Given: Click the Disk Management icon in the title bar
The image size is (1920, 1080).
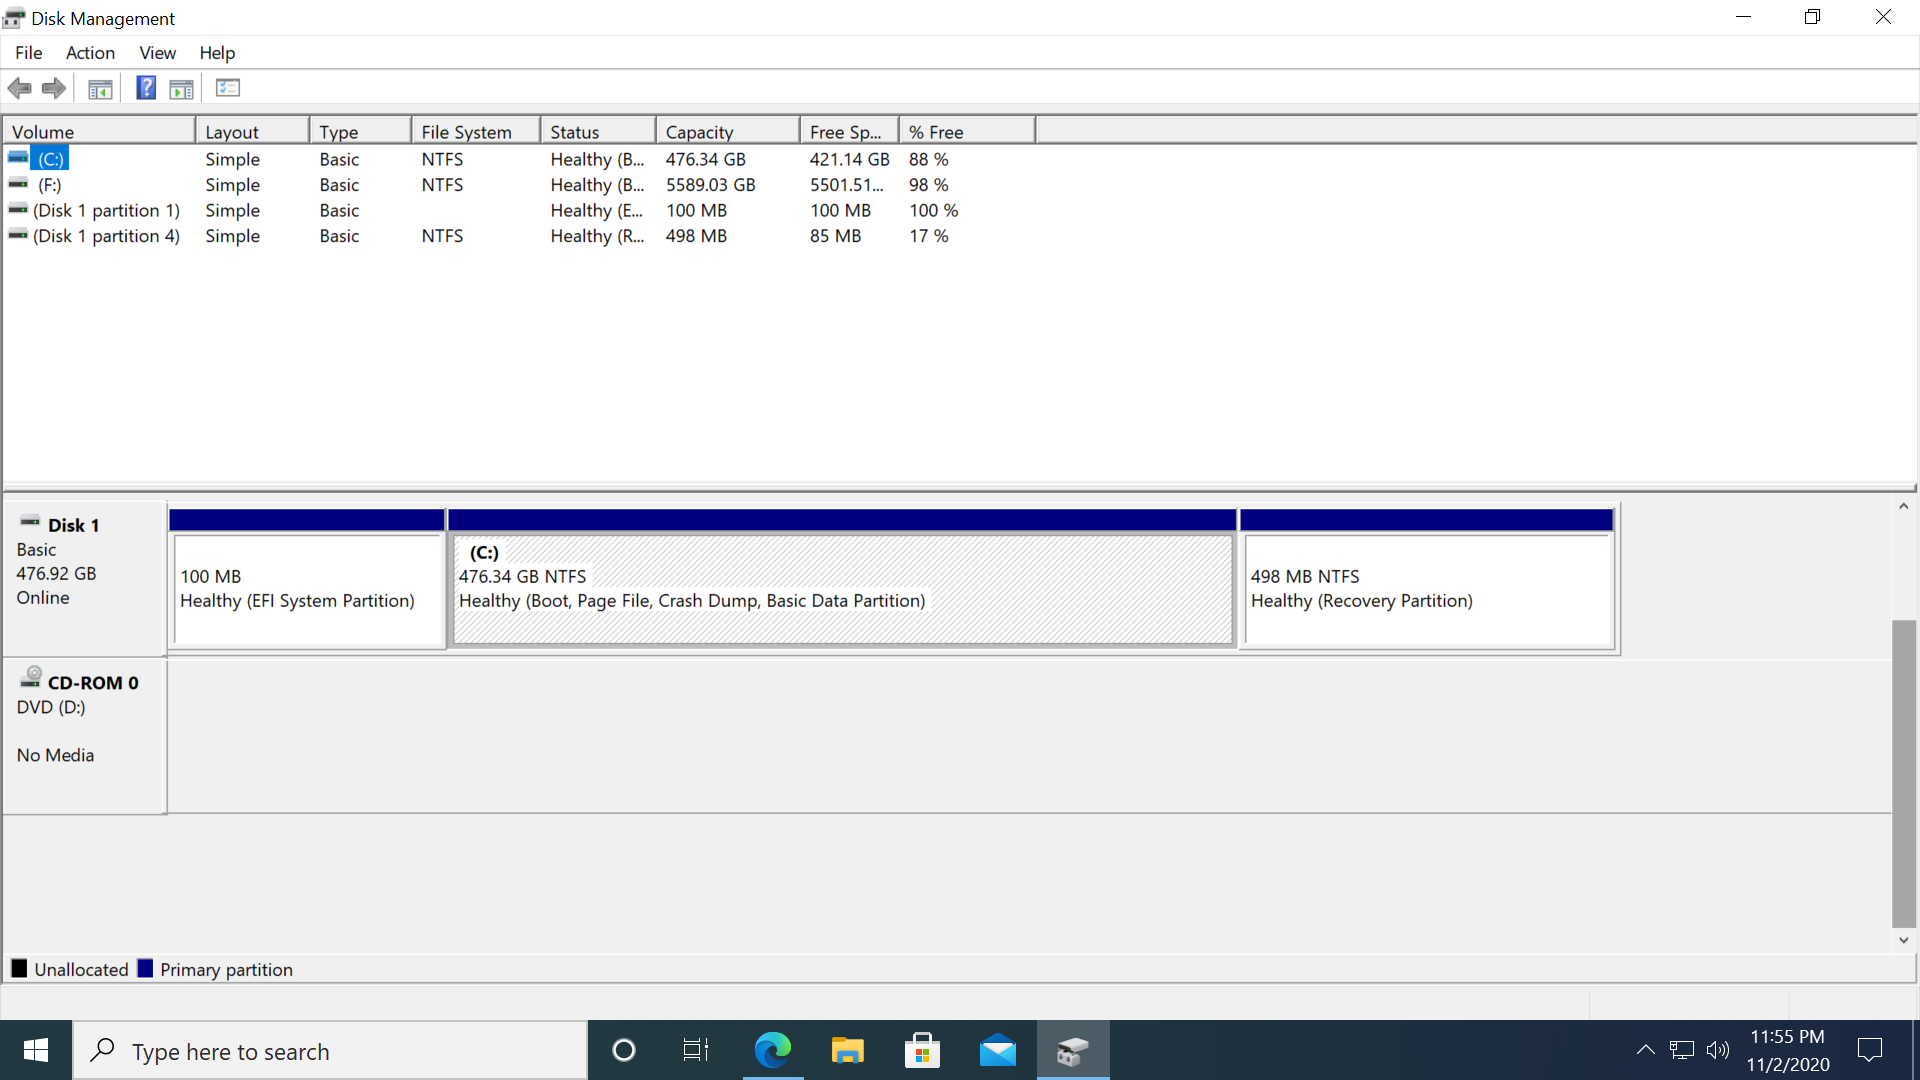Looking at the screenshot, I should 14,17.
